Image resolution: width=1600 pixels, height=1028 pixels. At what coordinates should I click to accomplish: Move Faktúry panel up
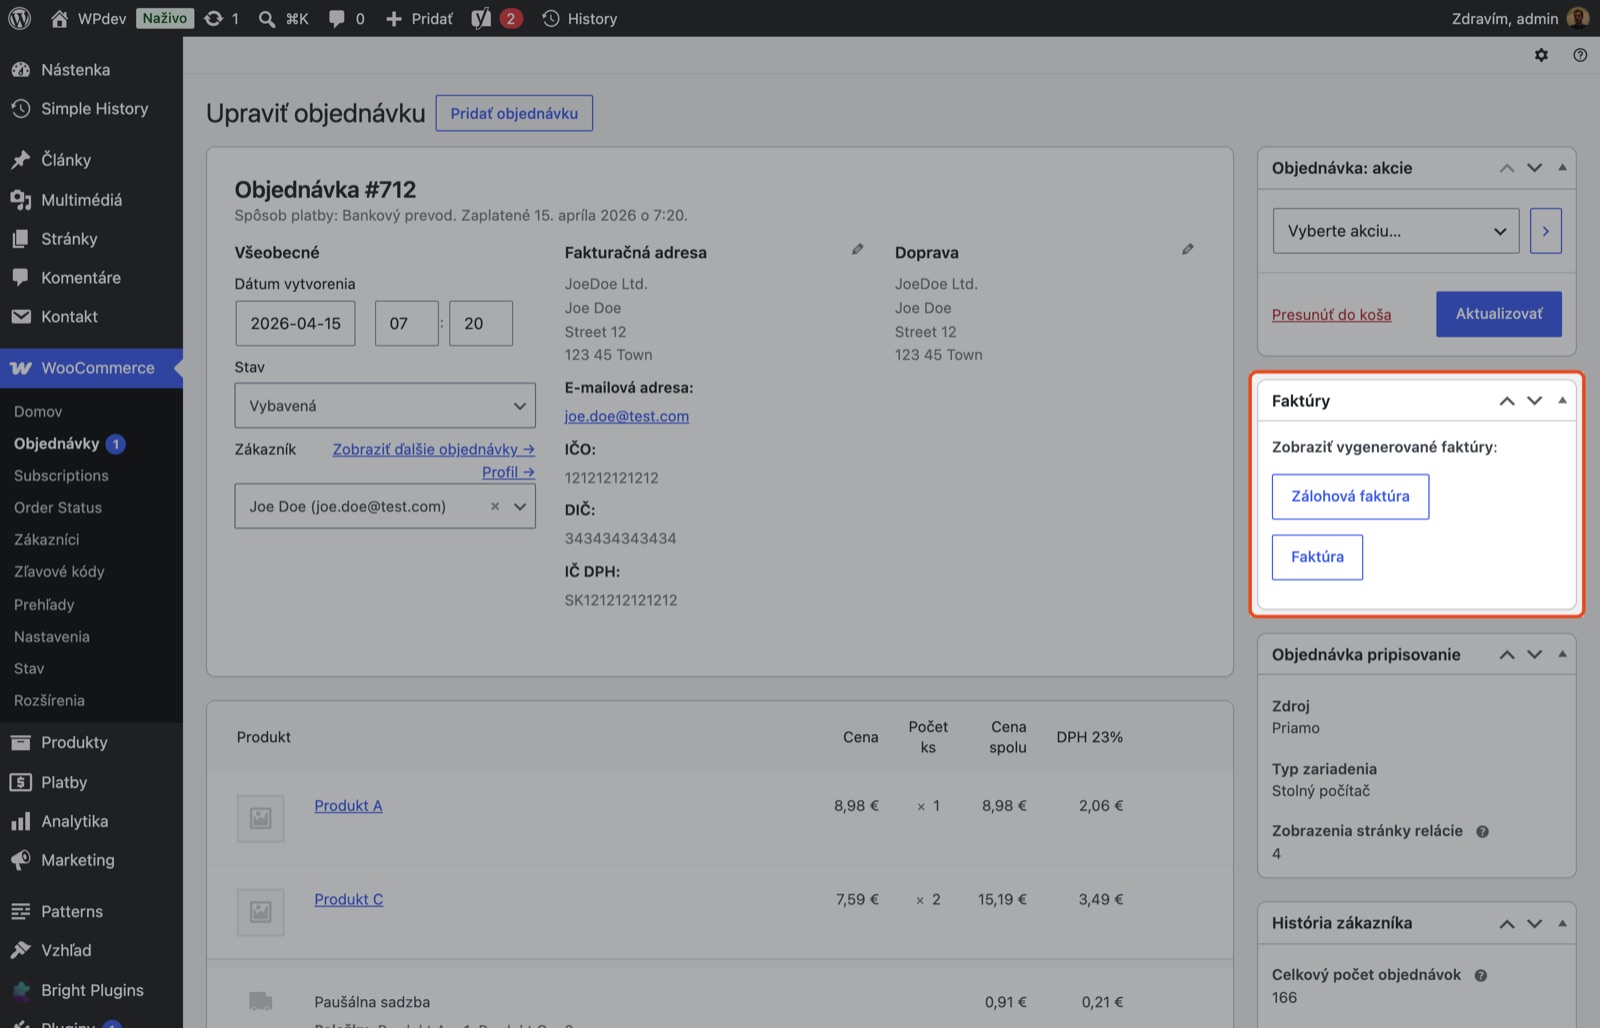coord(1507,401)
